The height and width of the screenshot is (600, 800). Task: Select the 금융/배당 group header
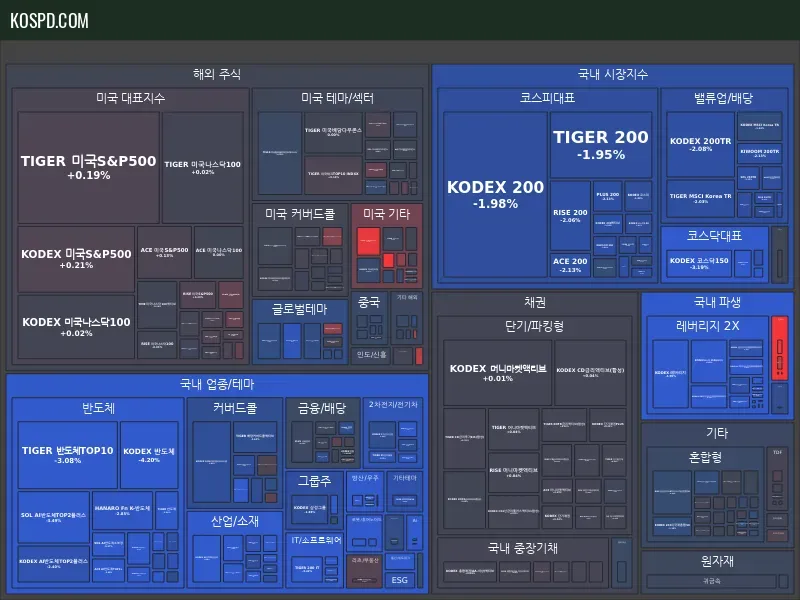[322, 408]
